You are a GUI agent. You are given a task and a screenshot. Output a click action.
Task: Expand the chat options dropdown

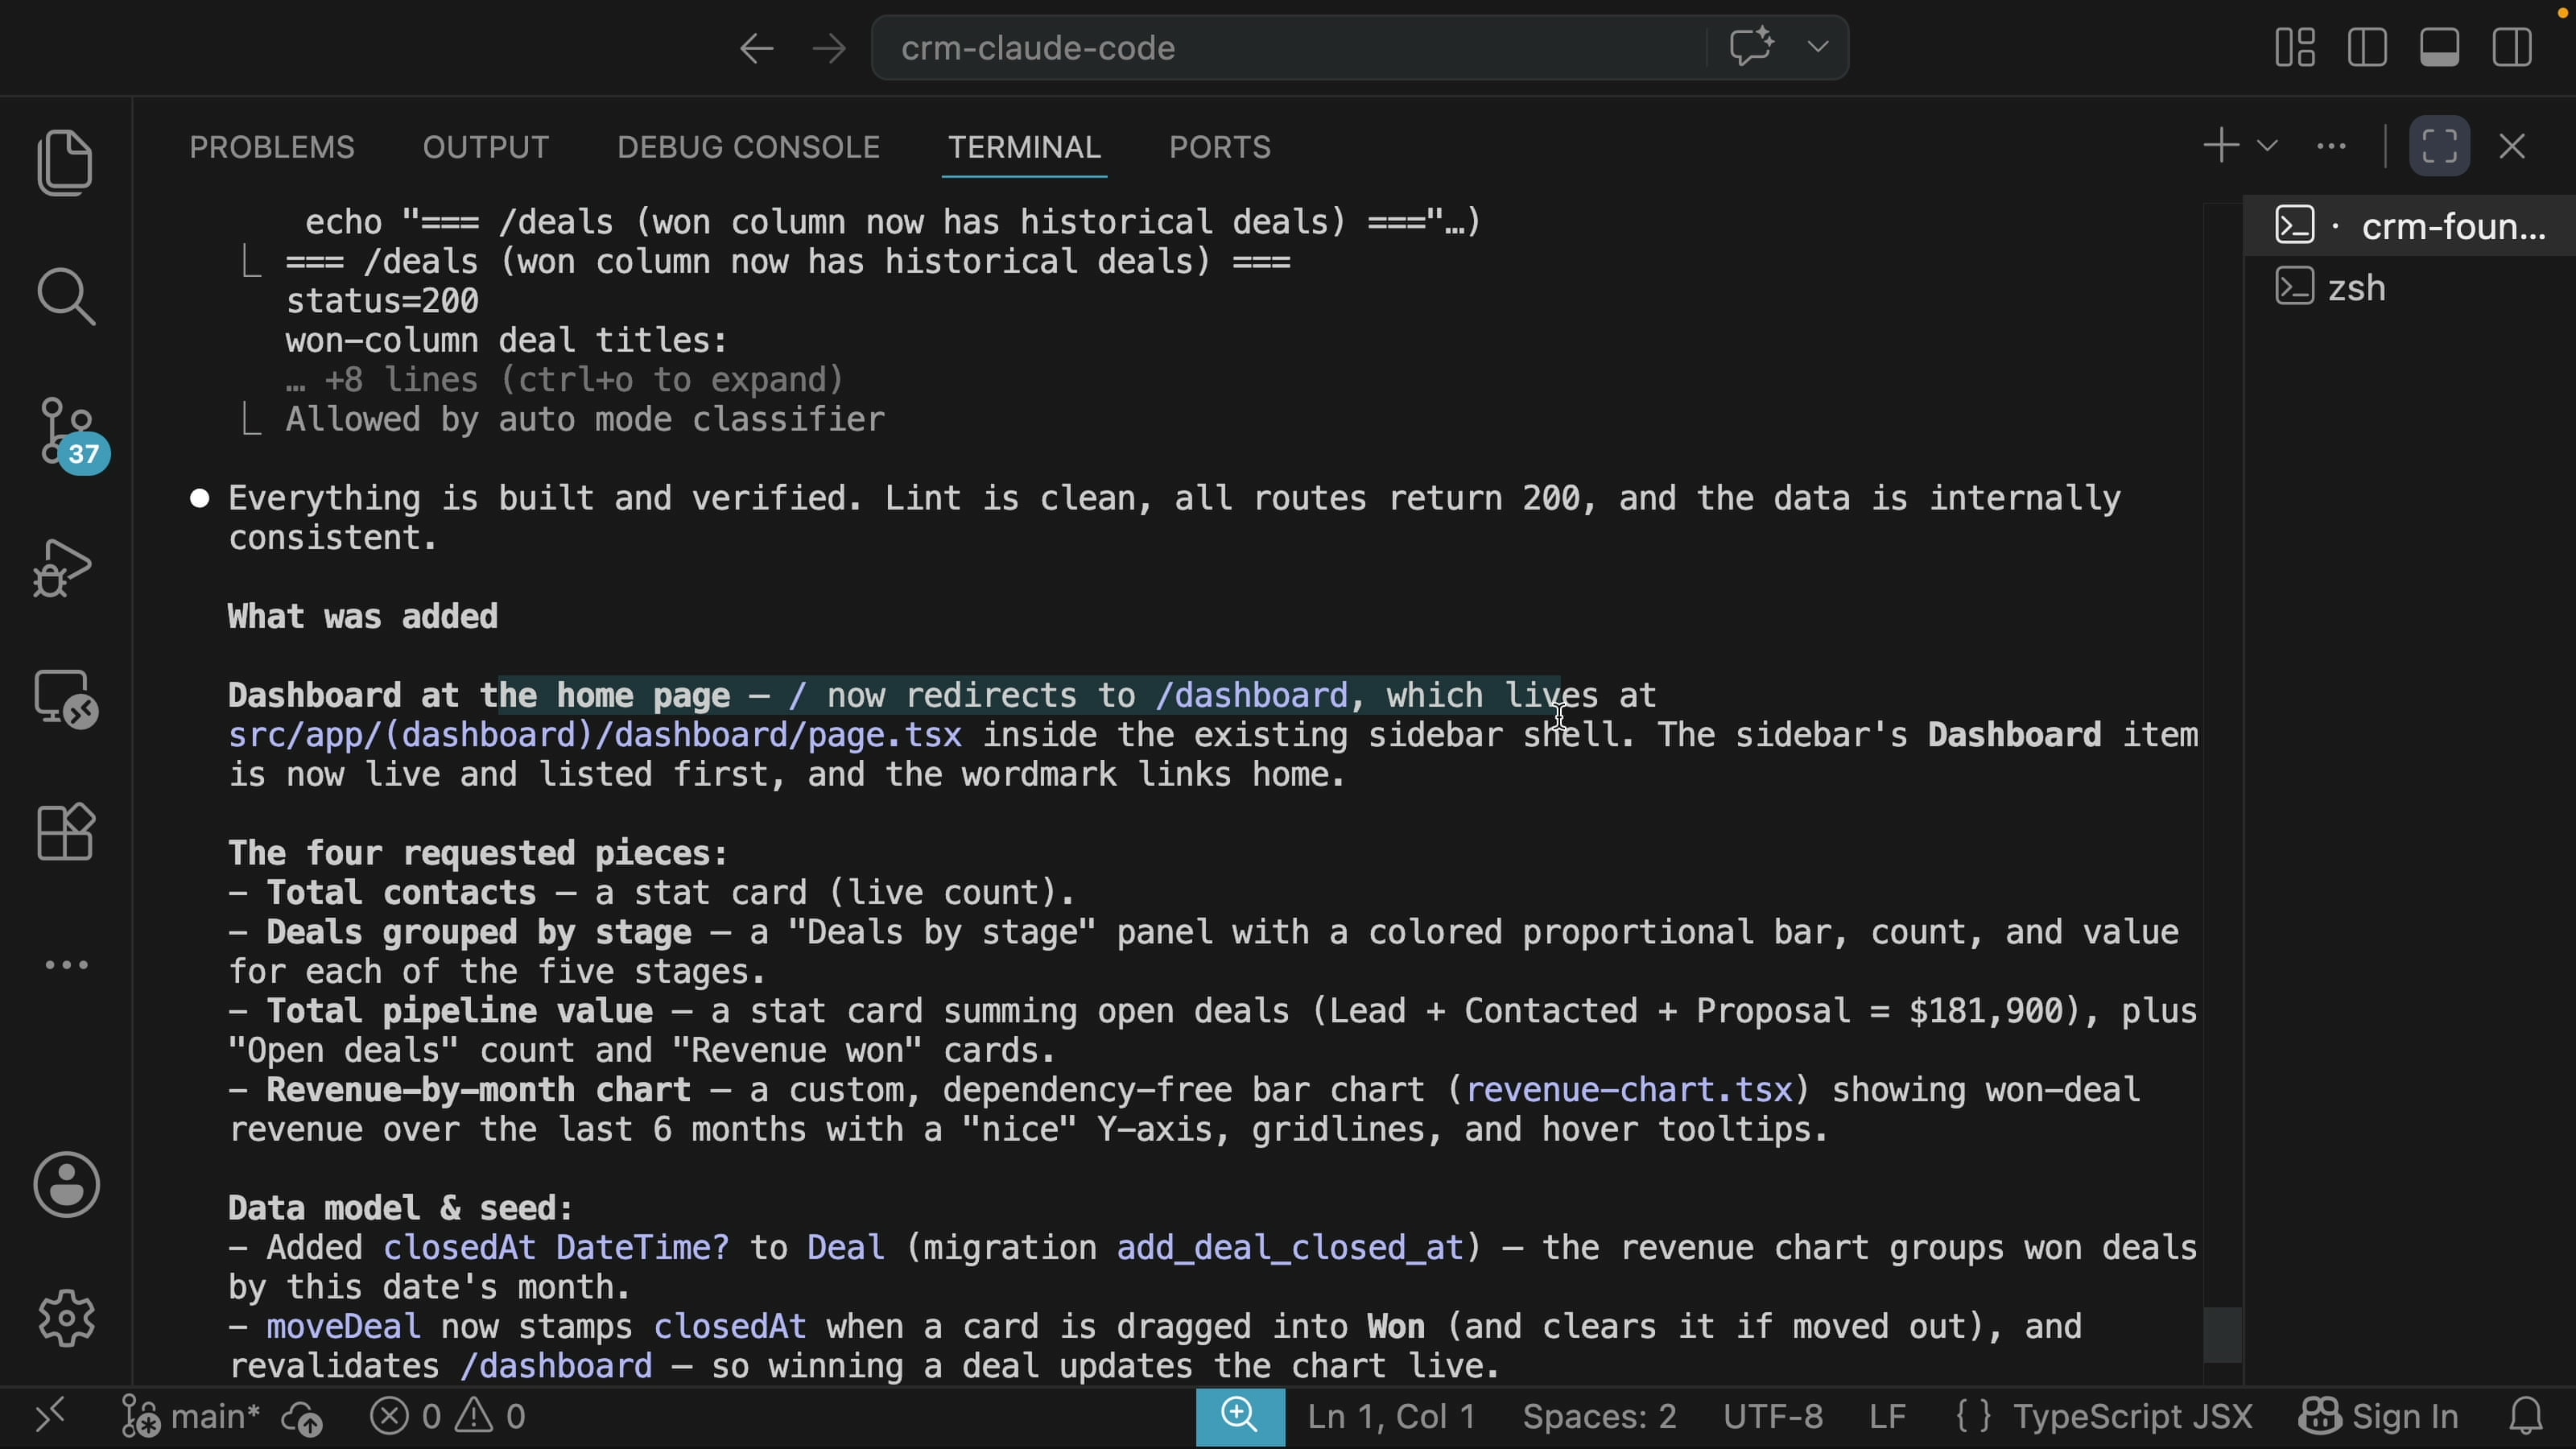click(x=1818, y=47)
